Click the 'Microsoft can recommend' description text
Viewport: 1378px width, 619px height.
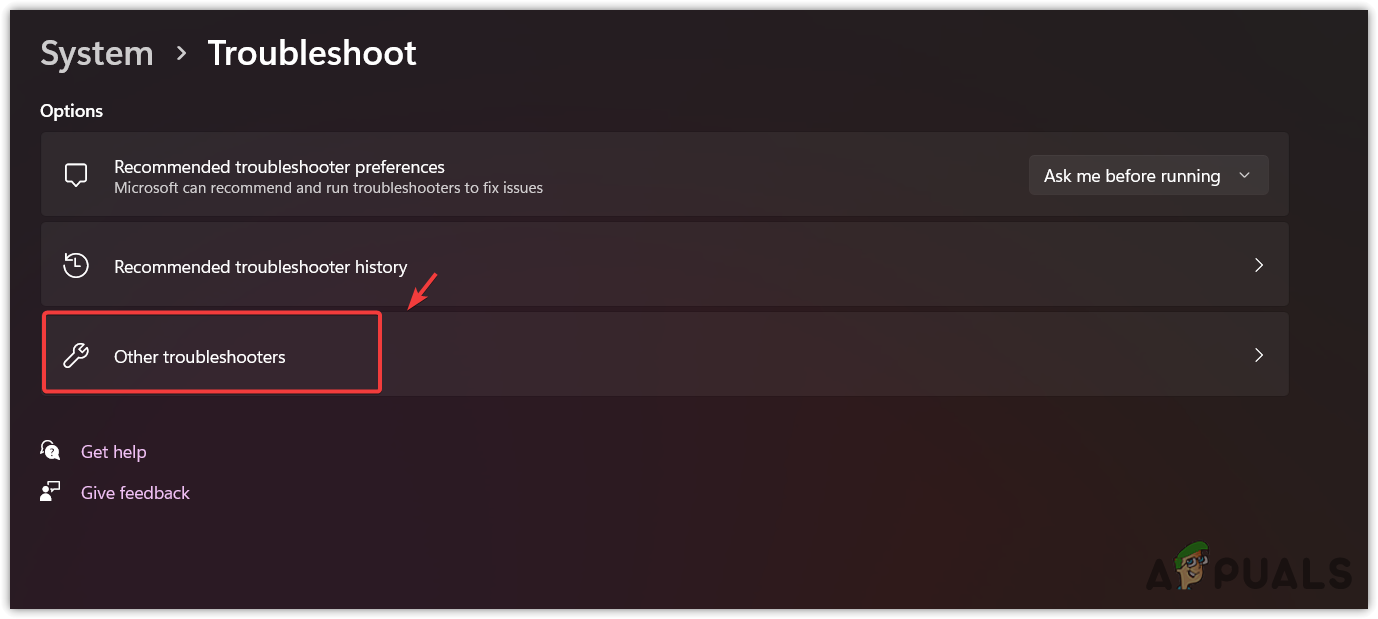(328, 188)
